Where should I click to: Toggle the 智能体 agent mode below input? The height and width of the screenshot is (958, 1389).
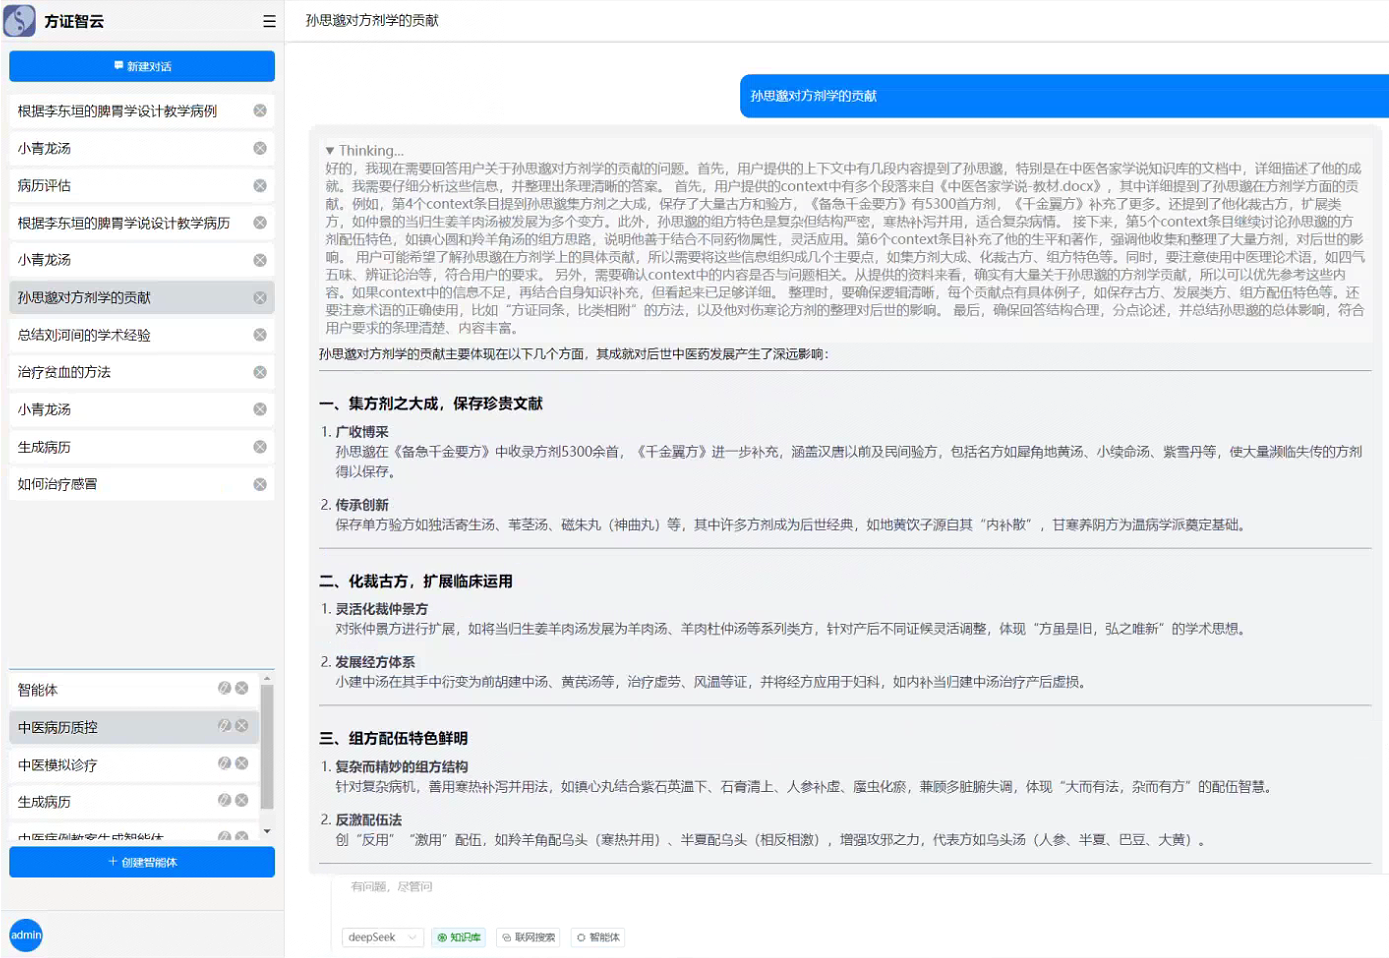[x=598, y=937]
